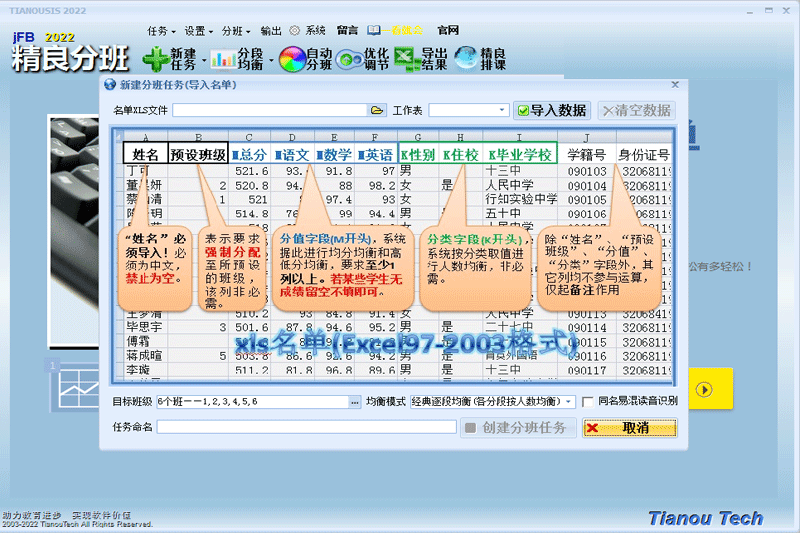The image size is (800, 533).
Task: Launch 精良排课 globe icon
Action: click(x=466, y=58)
